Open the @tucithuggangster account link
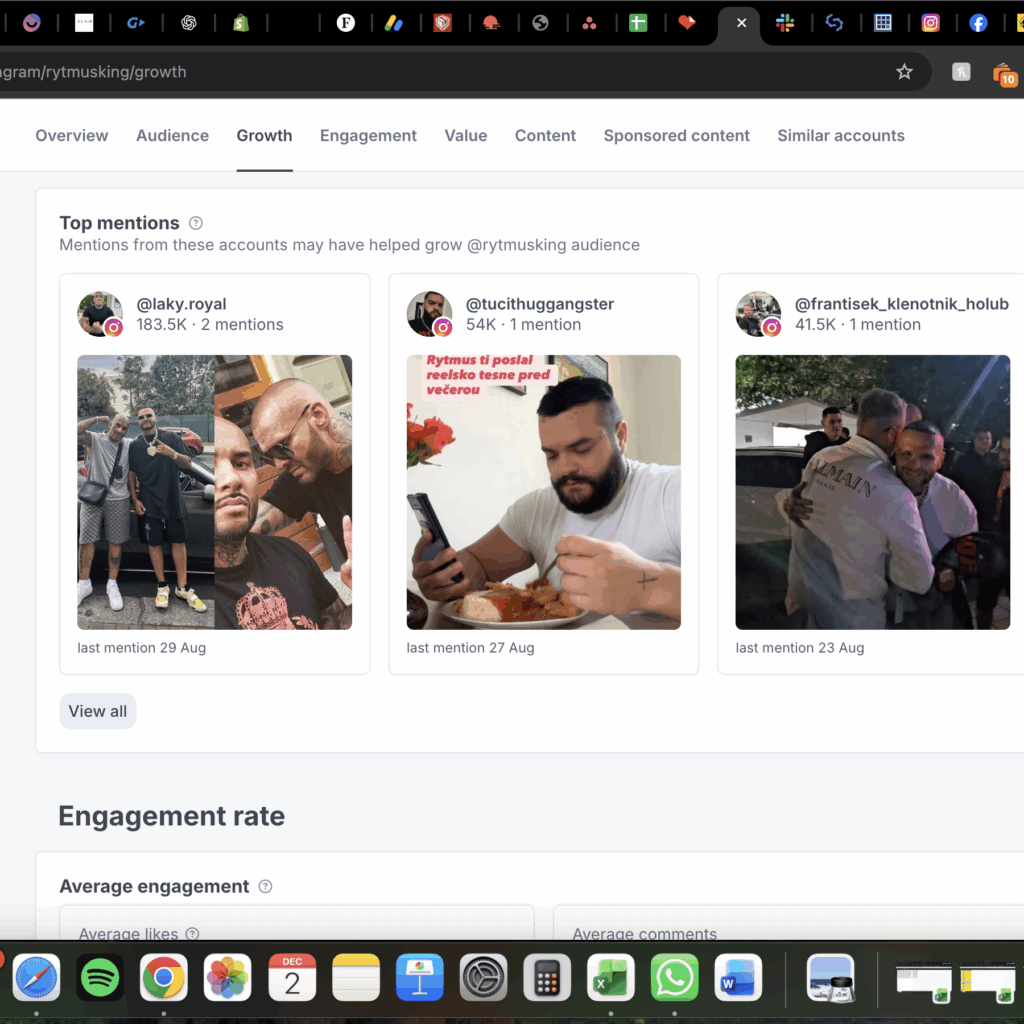The image size is (1024, 1024). click(539, 304)
